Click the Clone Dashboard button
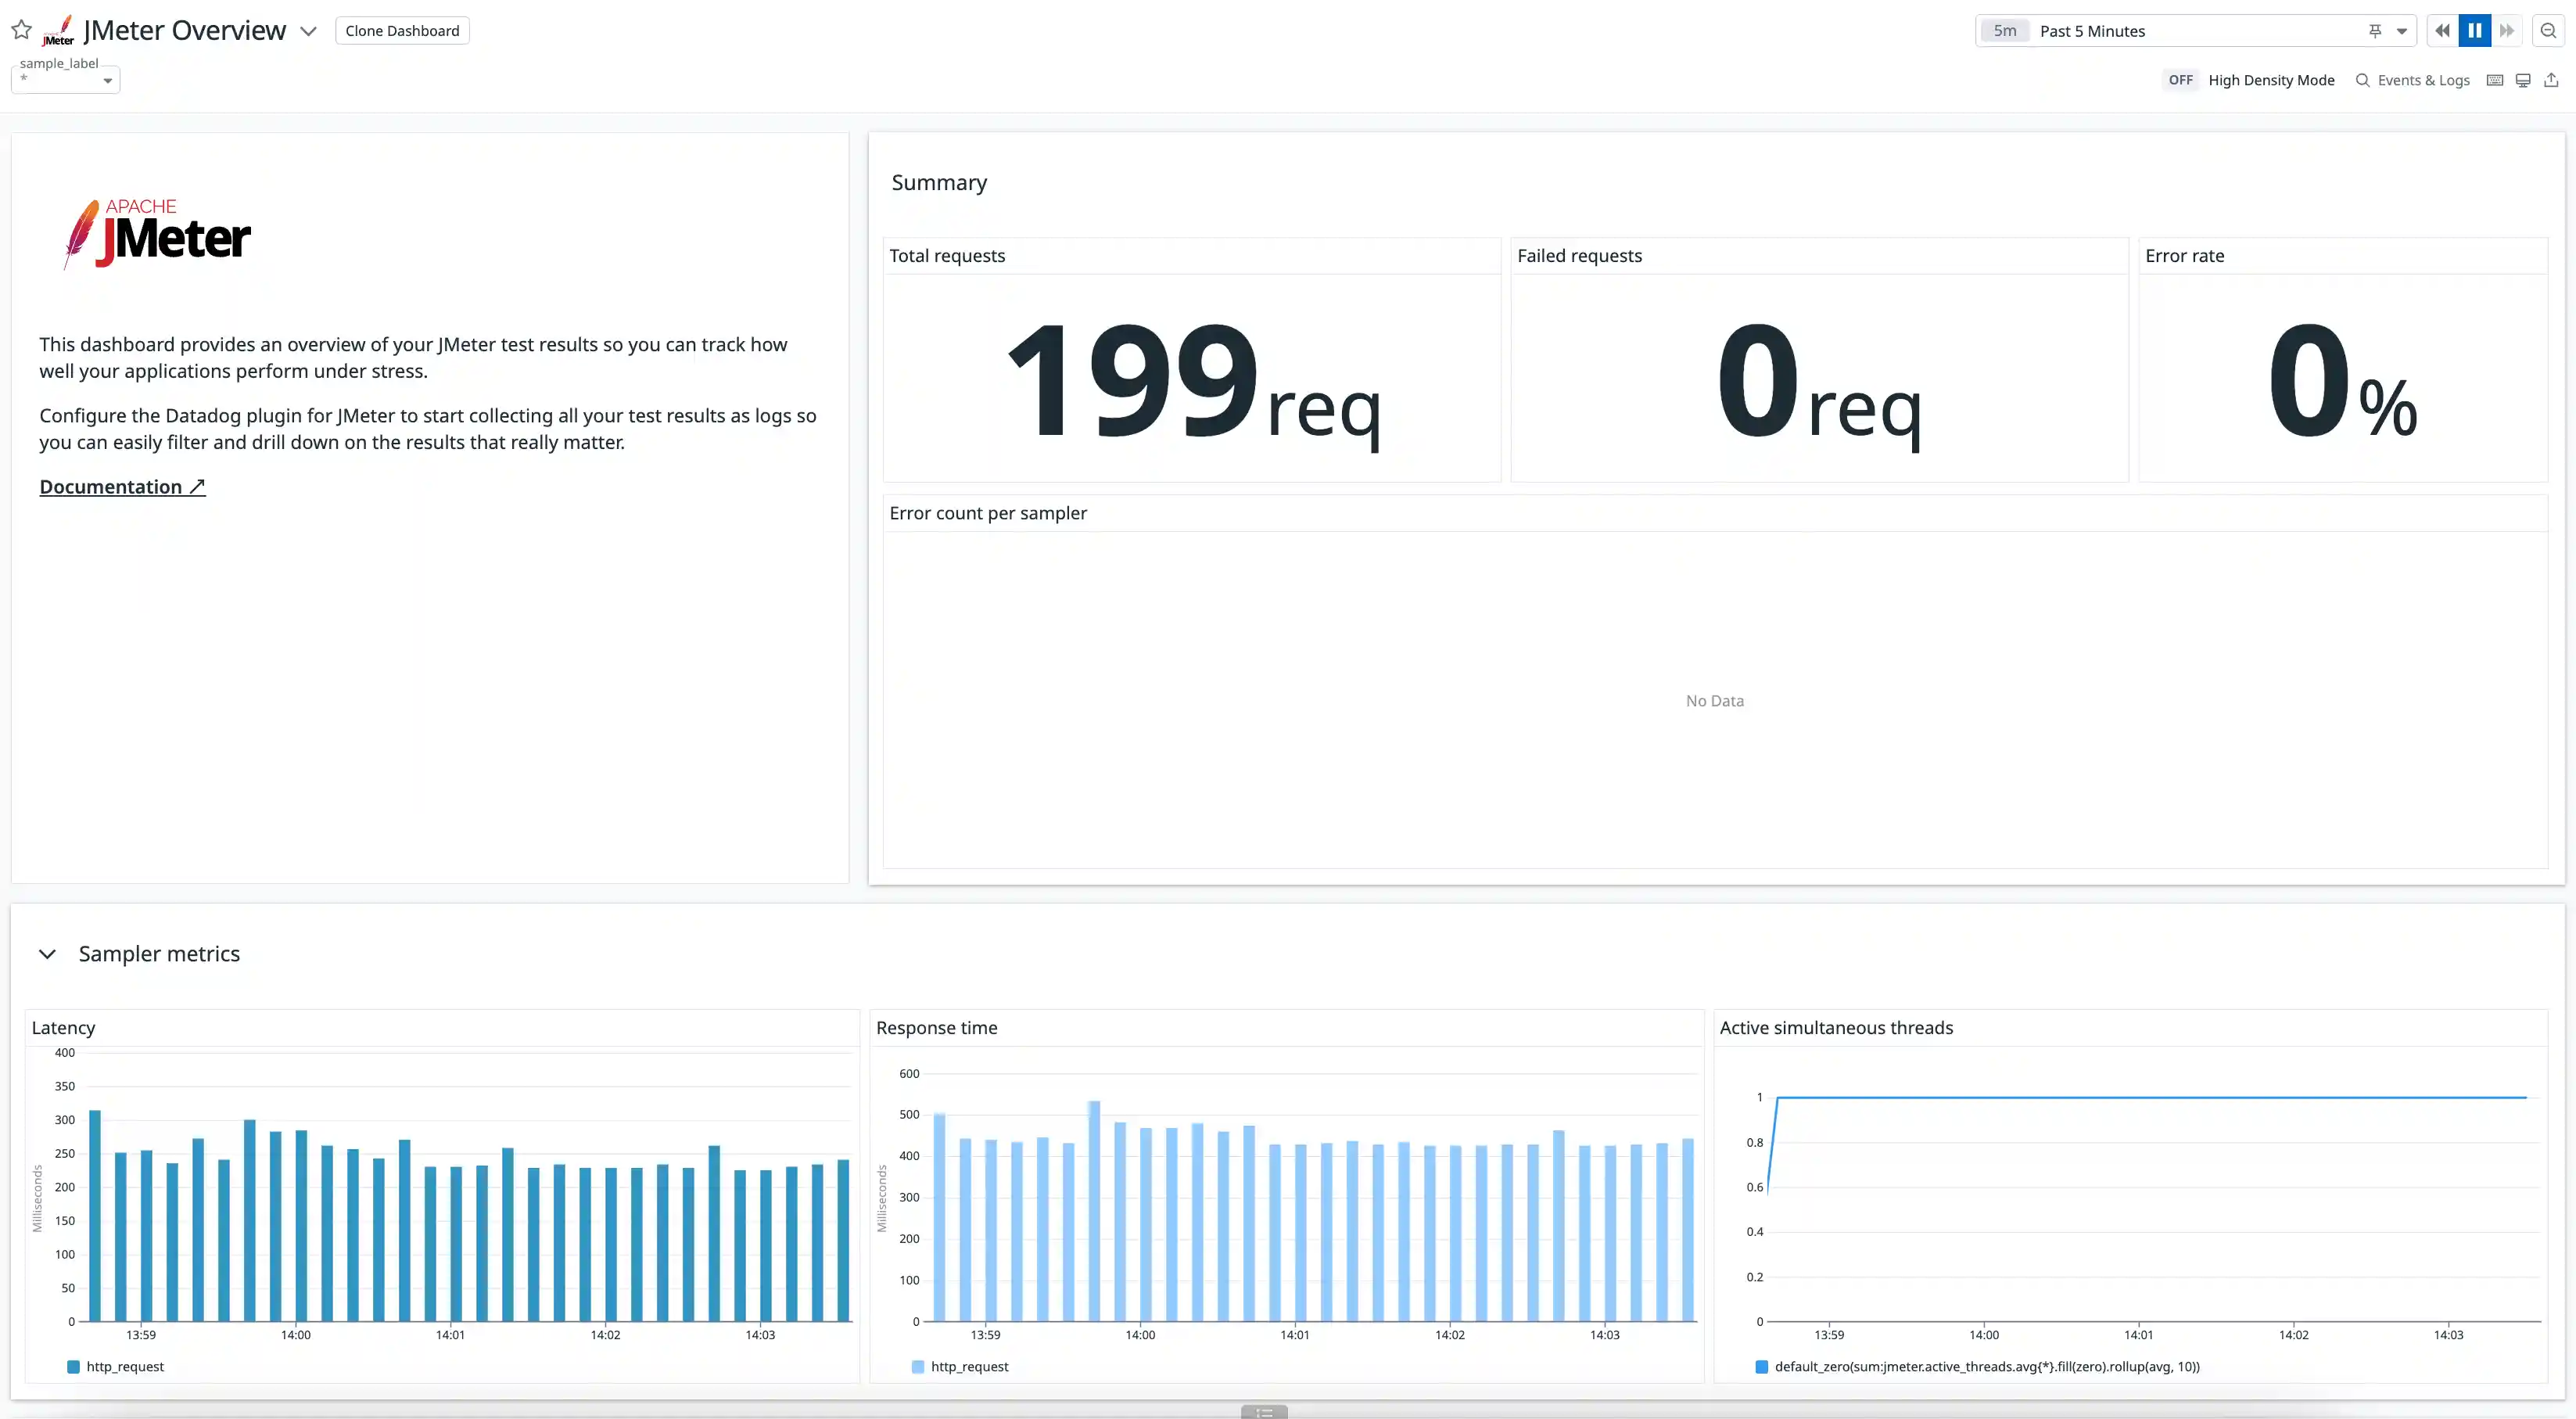The height and width of the screenshot is (1419, 2576). pyautogui.click(x=402, y=31)
